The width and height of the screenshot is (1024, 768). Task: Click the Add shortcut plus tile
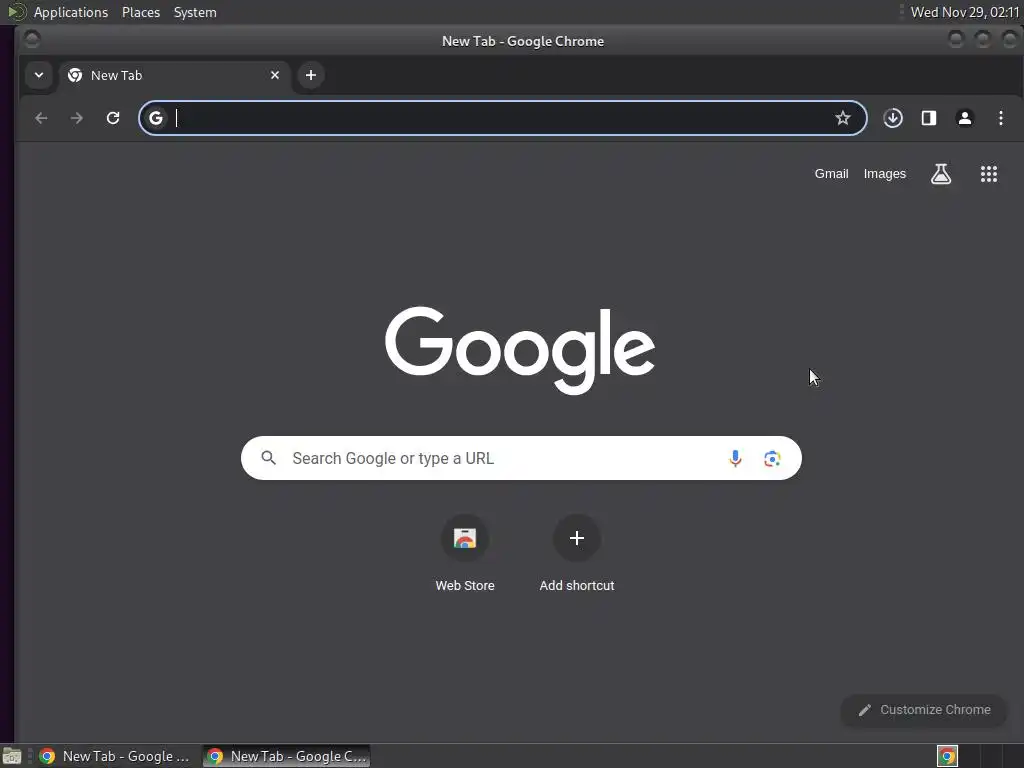577,538
